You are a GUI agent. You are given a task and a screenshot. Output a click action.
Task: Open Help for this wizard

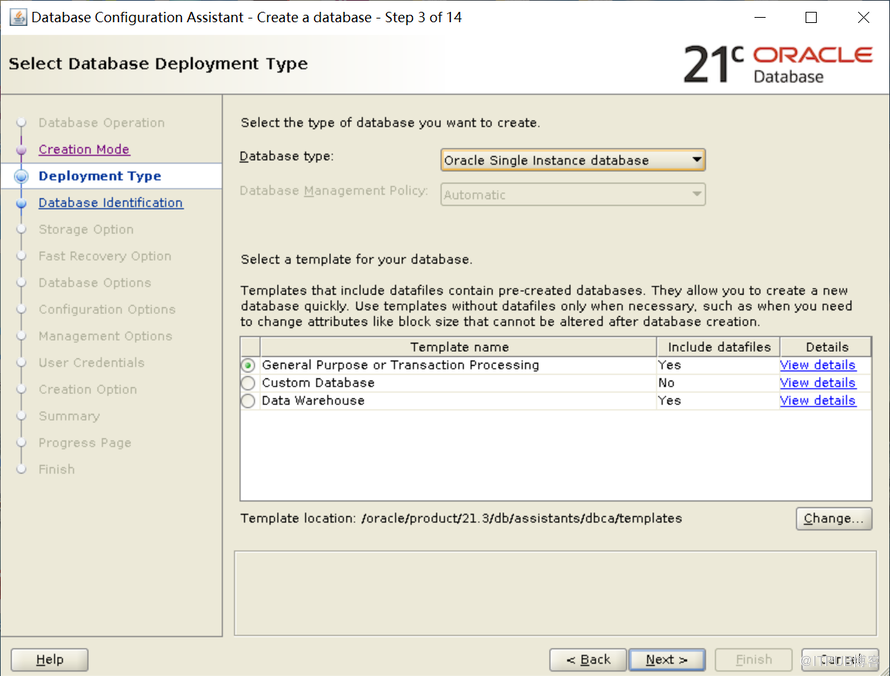click(50, 660)
